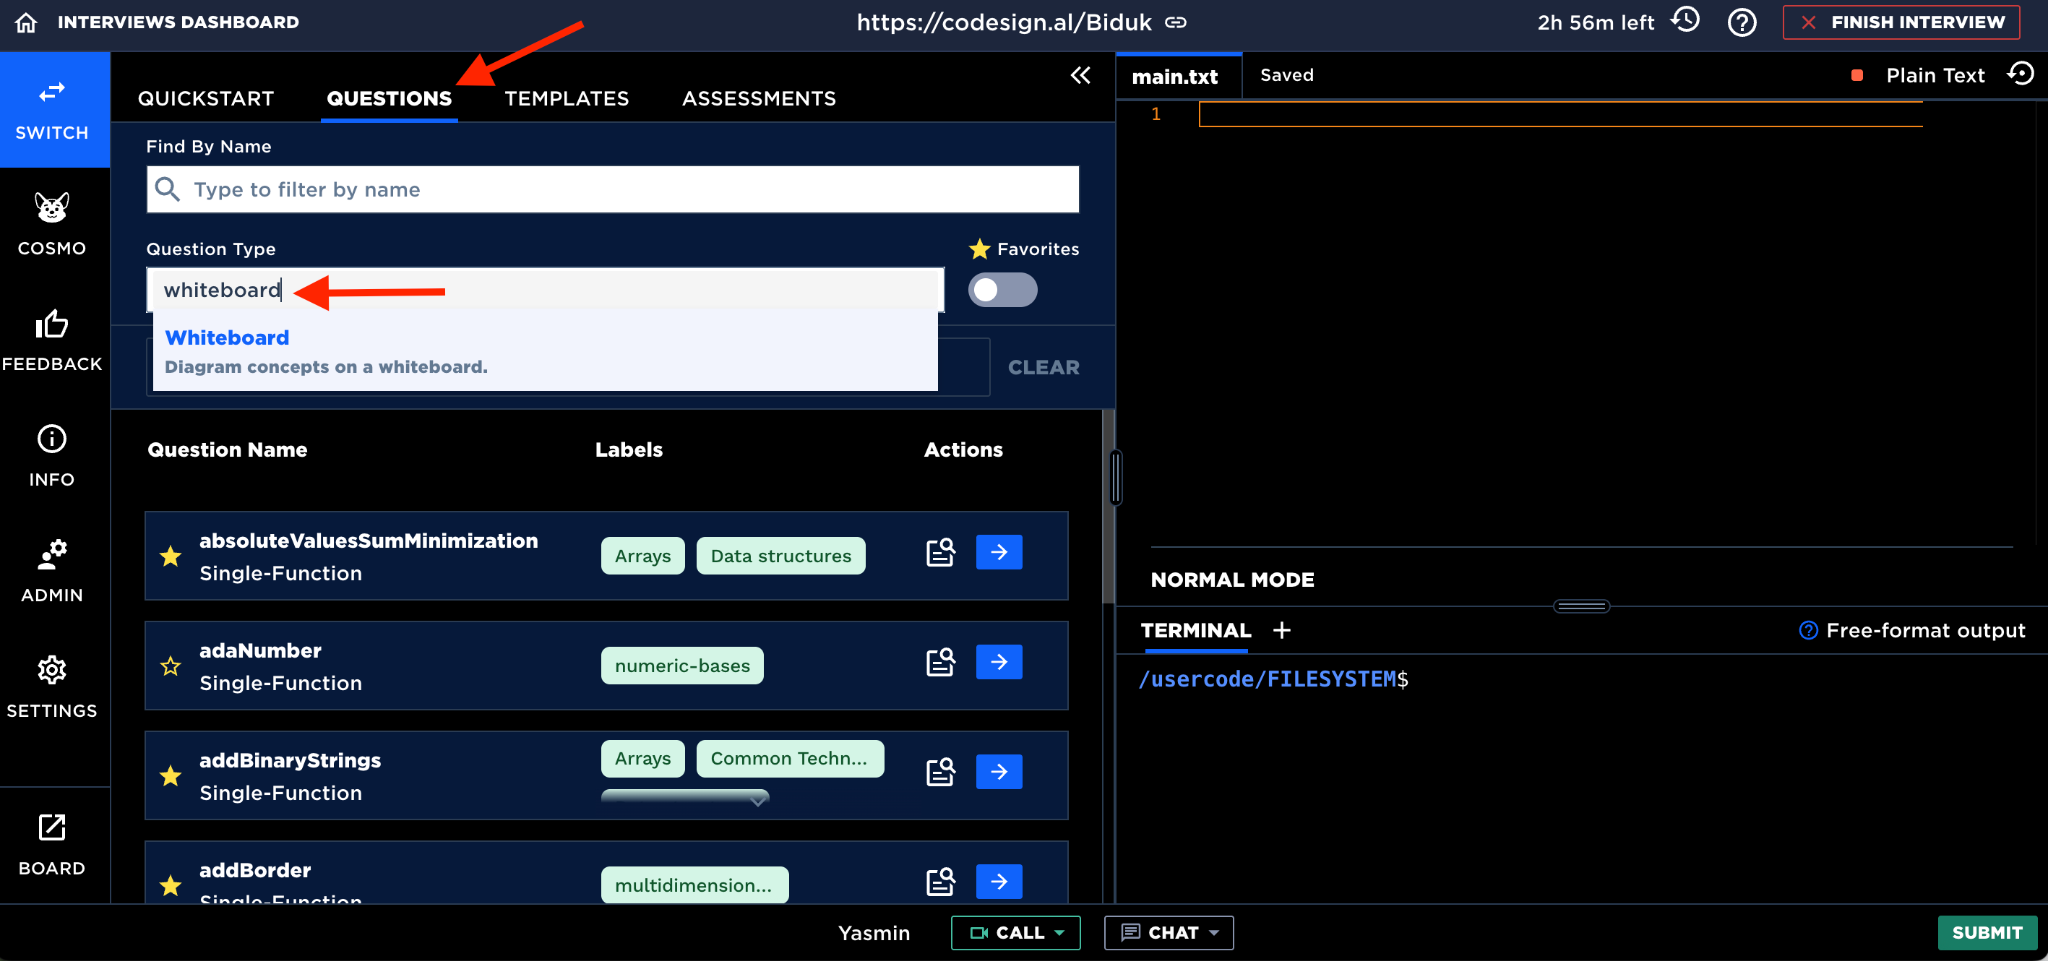This screenshot has width=2048, height=961.
Task: Expand the Chat dropdown menu
Action: click(x=1214, y=932)
